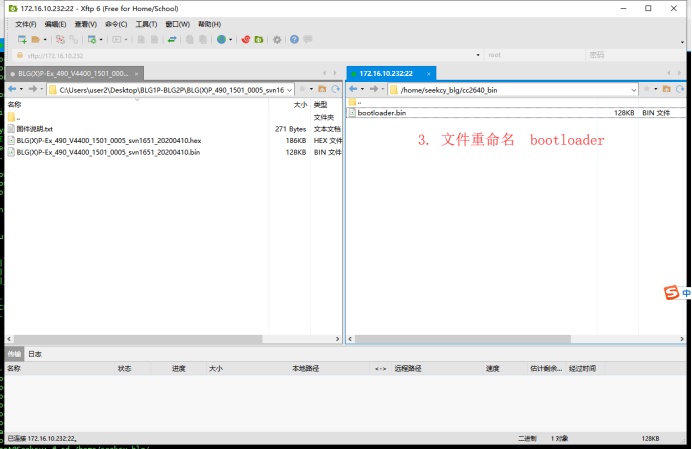This screenshot has width=692, height=449.
Task: Close the 172.16.10.232:22 remote tab
Action: (429, 74)
